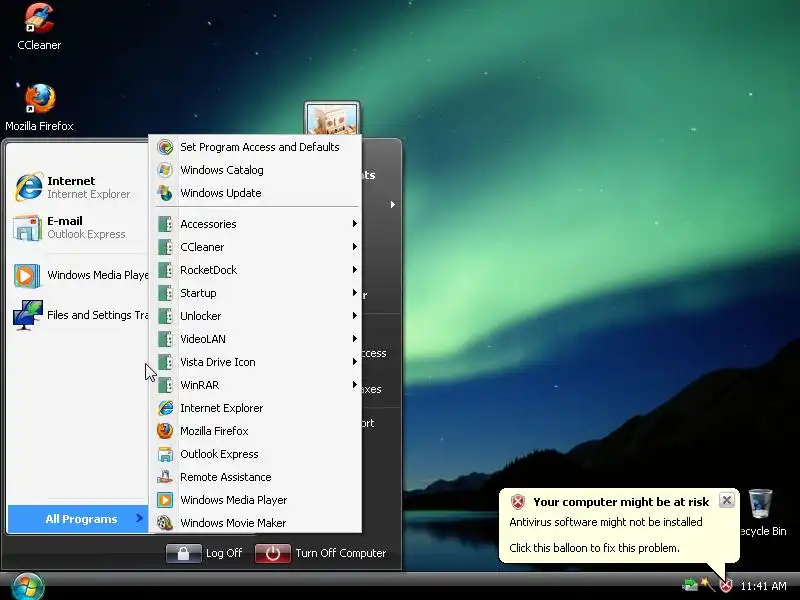This screenshot has height=600, width=800.
Task: Expand the CCleaner submenu arrow
Action: click(x=354, y=246)
